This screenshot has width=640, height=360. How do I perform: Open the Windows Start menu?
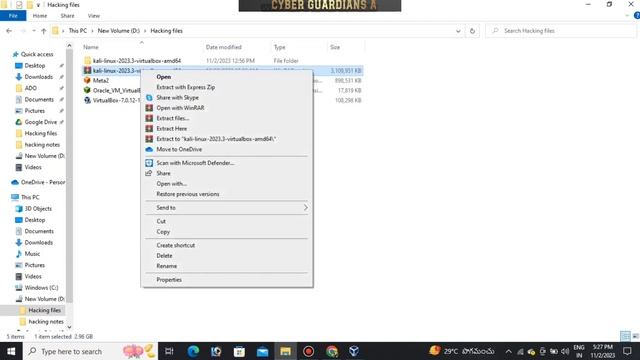click(x=11, y=351)
